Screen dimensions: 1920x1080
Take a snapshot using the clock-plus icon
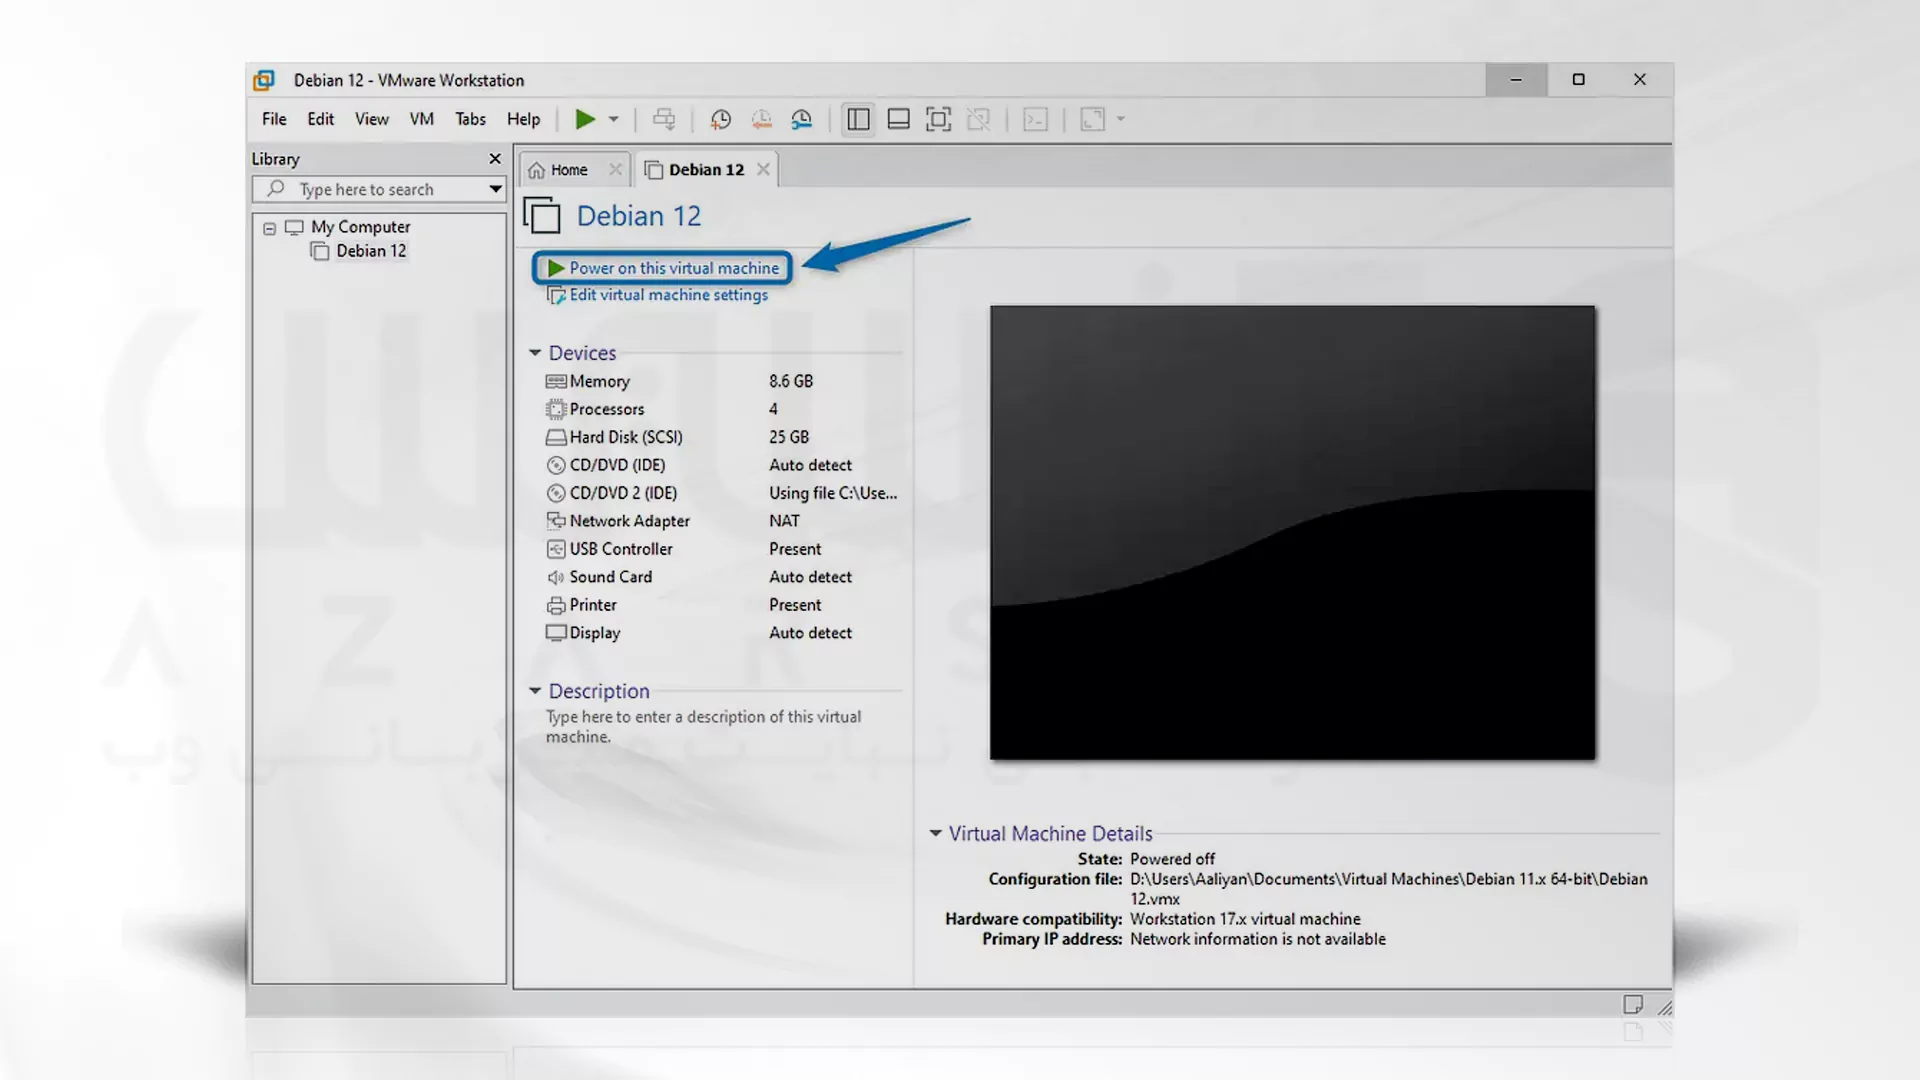[720, 119]
